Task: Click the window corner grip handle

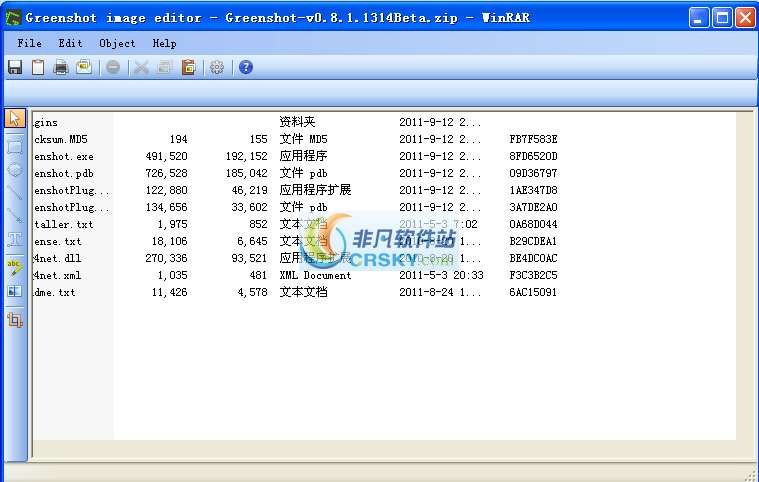Action: pyautogui.click(x=750, y=475)
